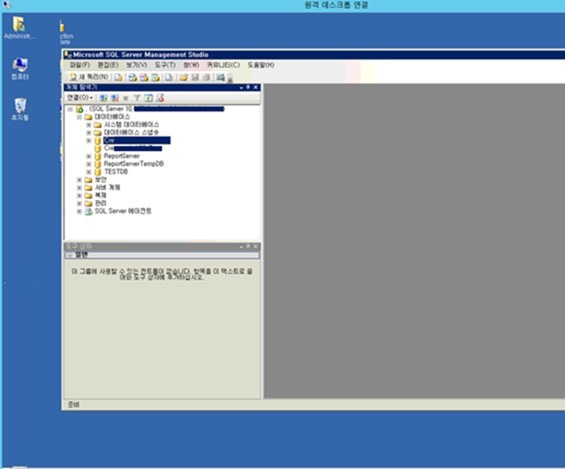Open the 연결(O) connect dropdown in Object Explorer
The width and height of the screenshot is (565, 469).
[x=80, y=98]
